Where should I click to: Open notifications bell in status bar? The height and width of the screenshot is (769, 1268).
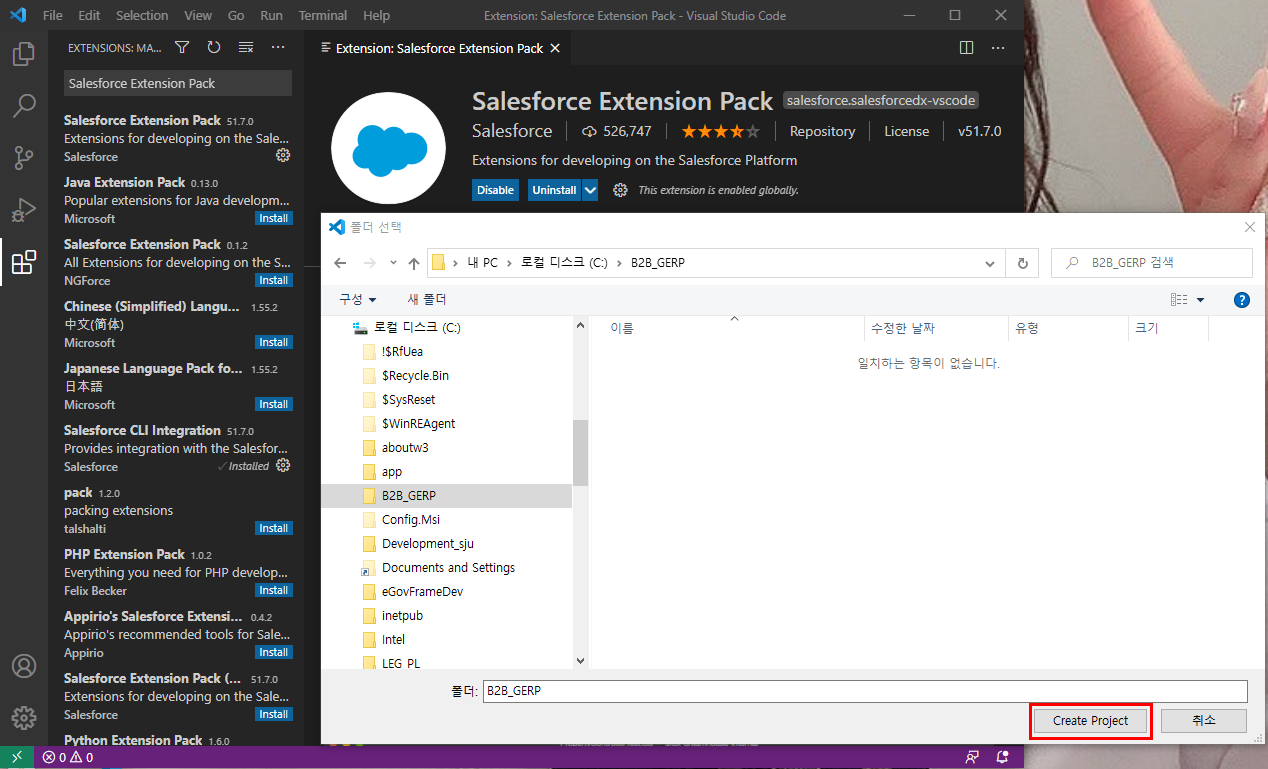pyautogui.click(x=1001, y=757)
